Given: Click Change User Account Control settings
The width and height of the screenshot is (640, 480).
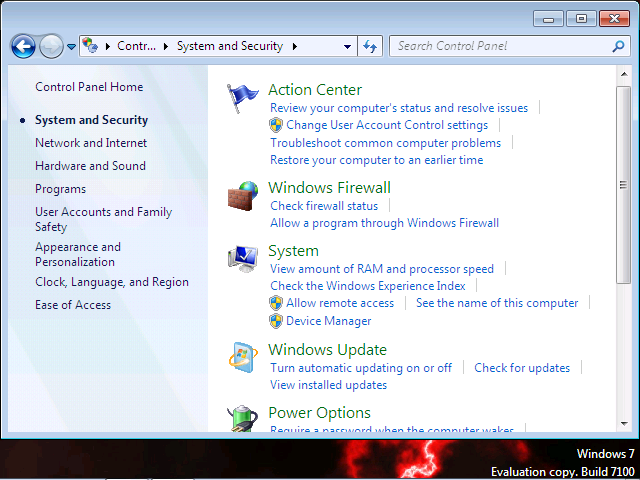Looking at the screenshot, I should point(387,125).
